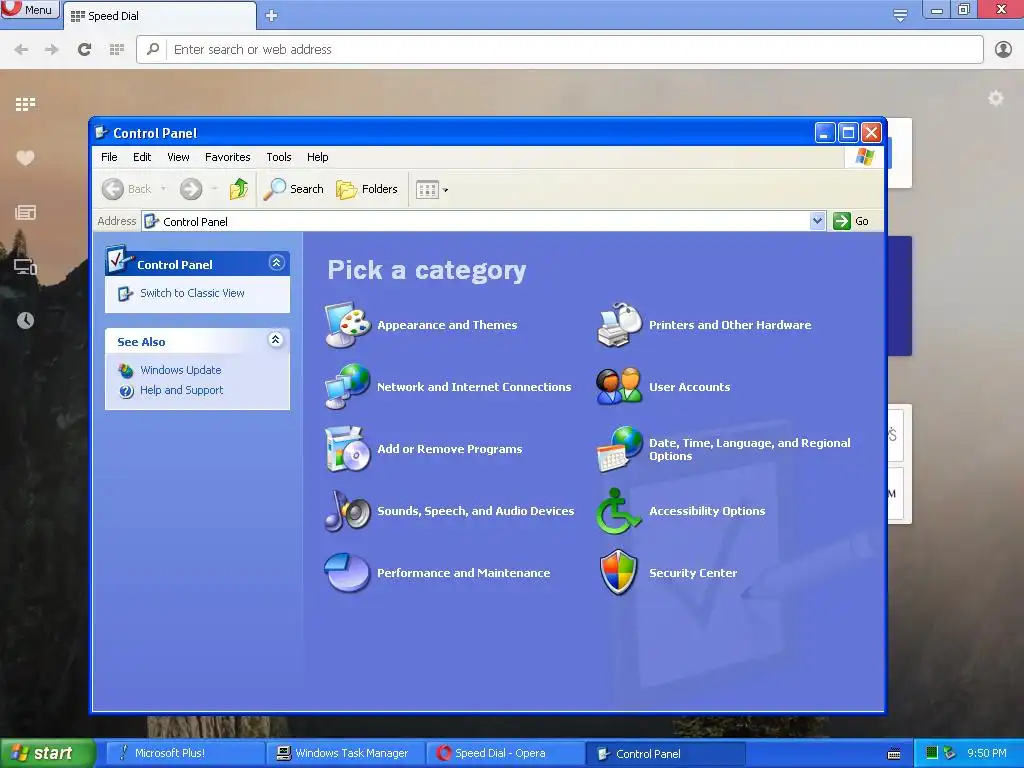Open Opera's Speed Dial sidebar icon
The height and width of the screenshot is (768, 1024).
click(x=25, y=104)
